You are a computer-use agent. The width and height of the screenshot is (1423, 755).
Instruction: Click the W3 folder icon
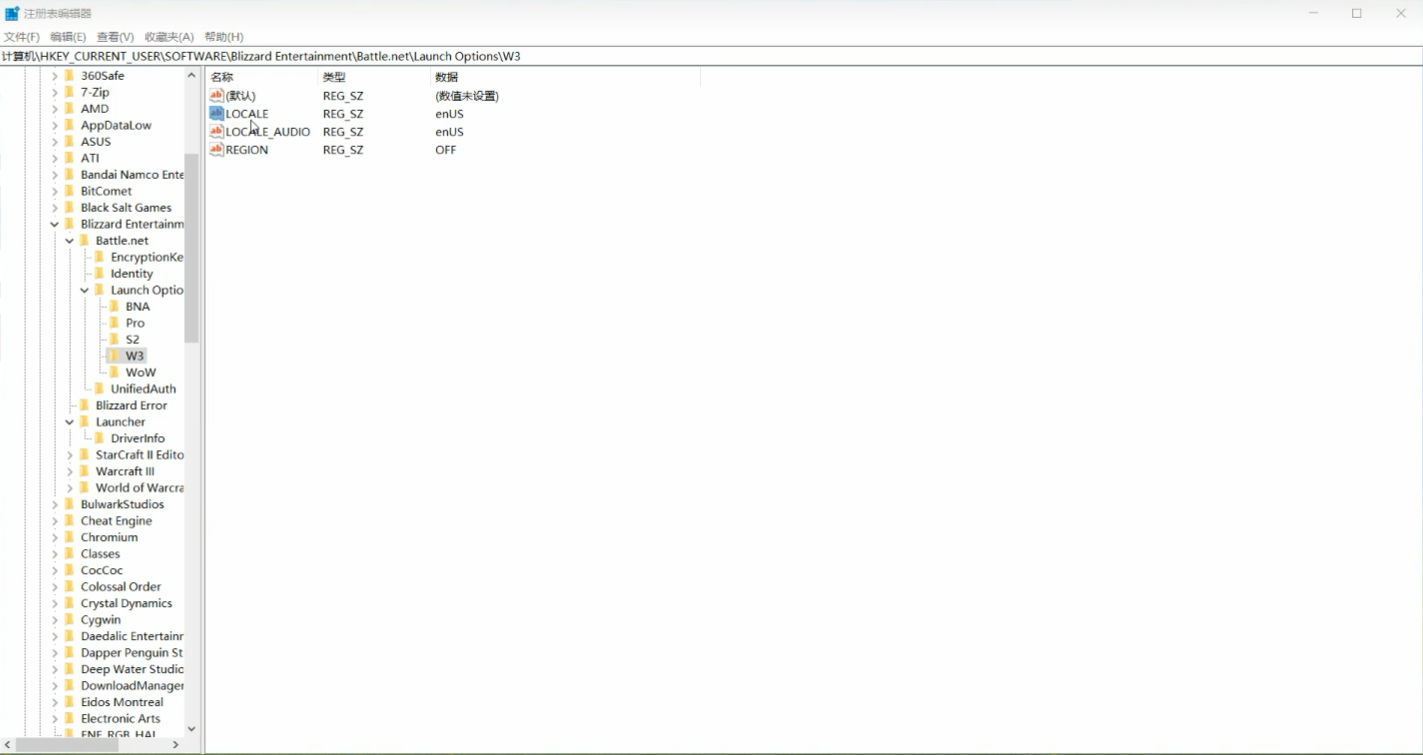click(x=114, y=356)
